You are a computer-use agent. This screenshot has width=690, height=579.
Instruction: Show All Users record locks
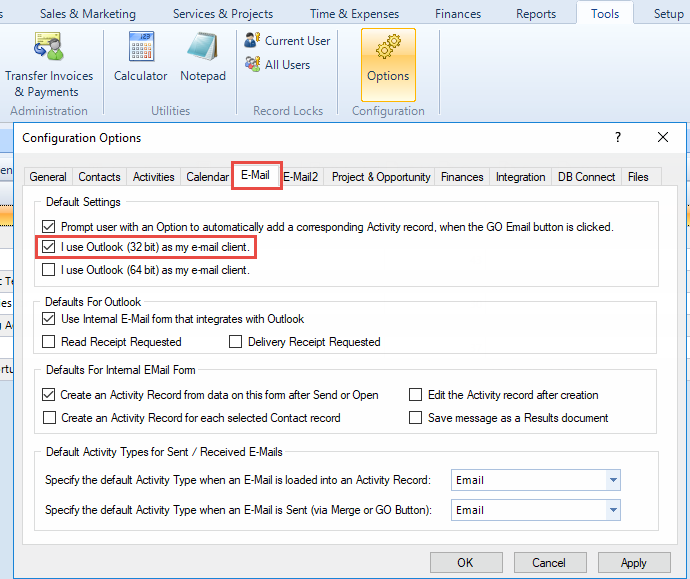click(278, 65)
